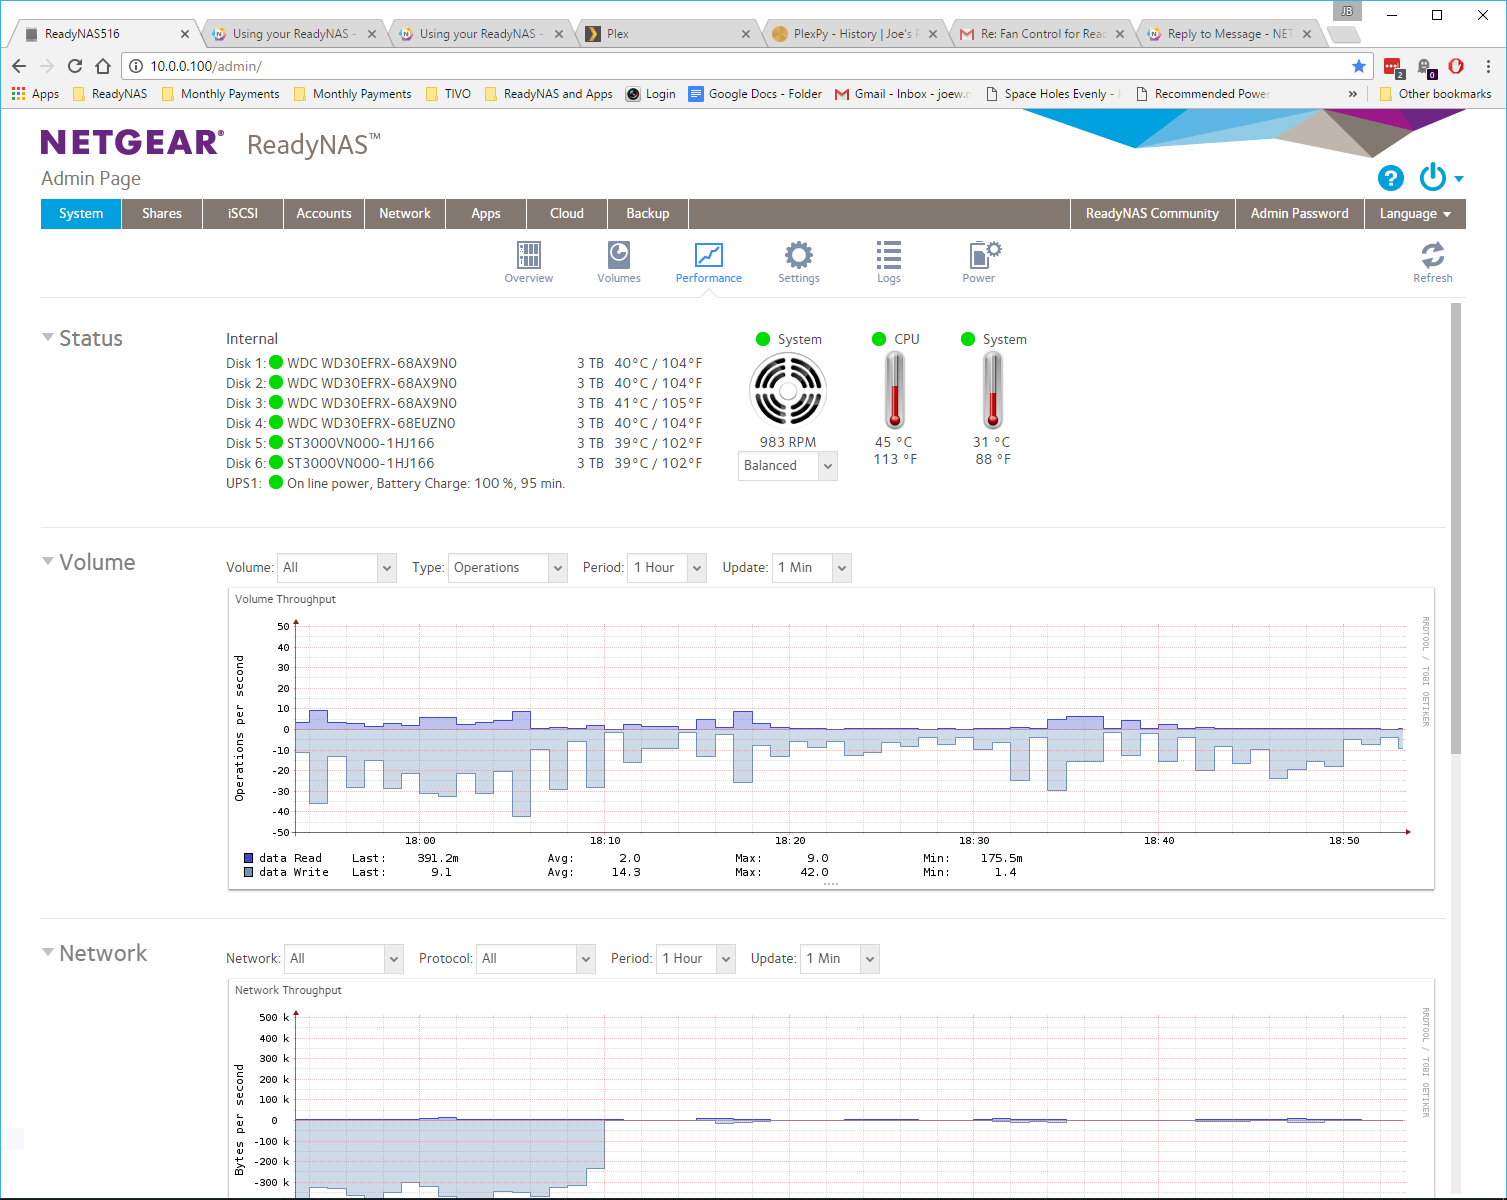The height and width of the screenshot is (1200, 1507).
Task: Switch to Reply to Message browser tab
Action: point(1230,34)
